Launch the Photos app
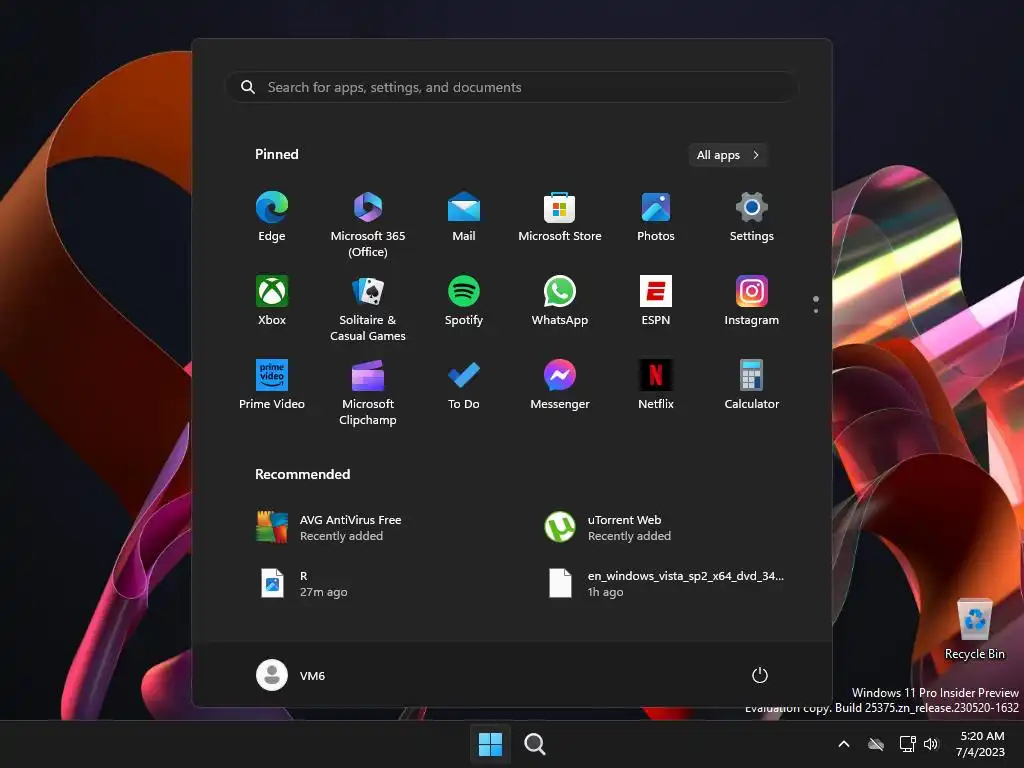 (x=656, y=217)
